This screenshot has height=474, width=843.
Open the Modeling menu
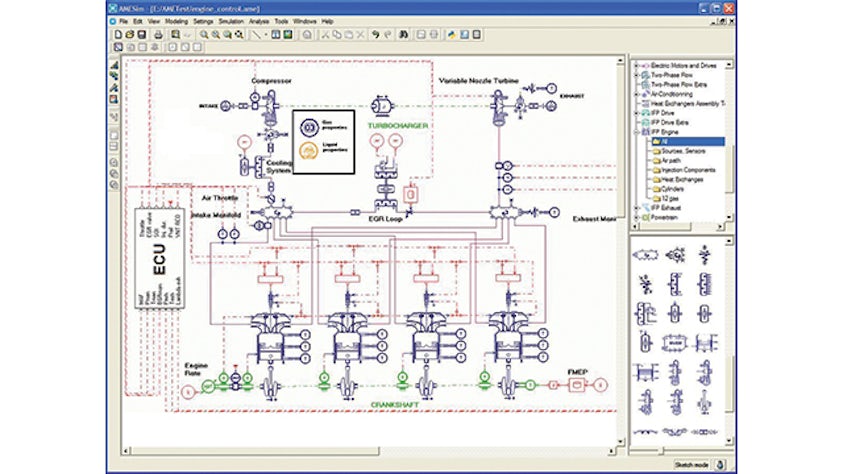click(176, 21)
